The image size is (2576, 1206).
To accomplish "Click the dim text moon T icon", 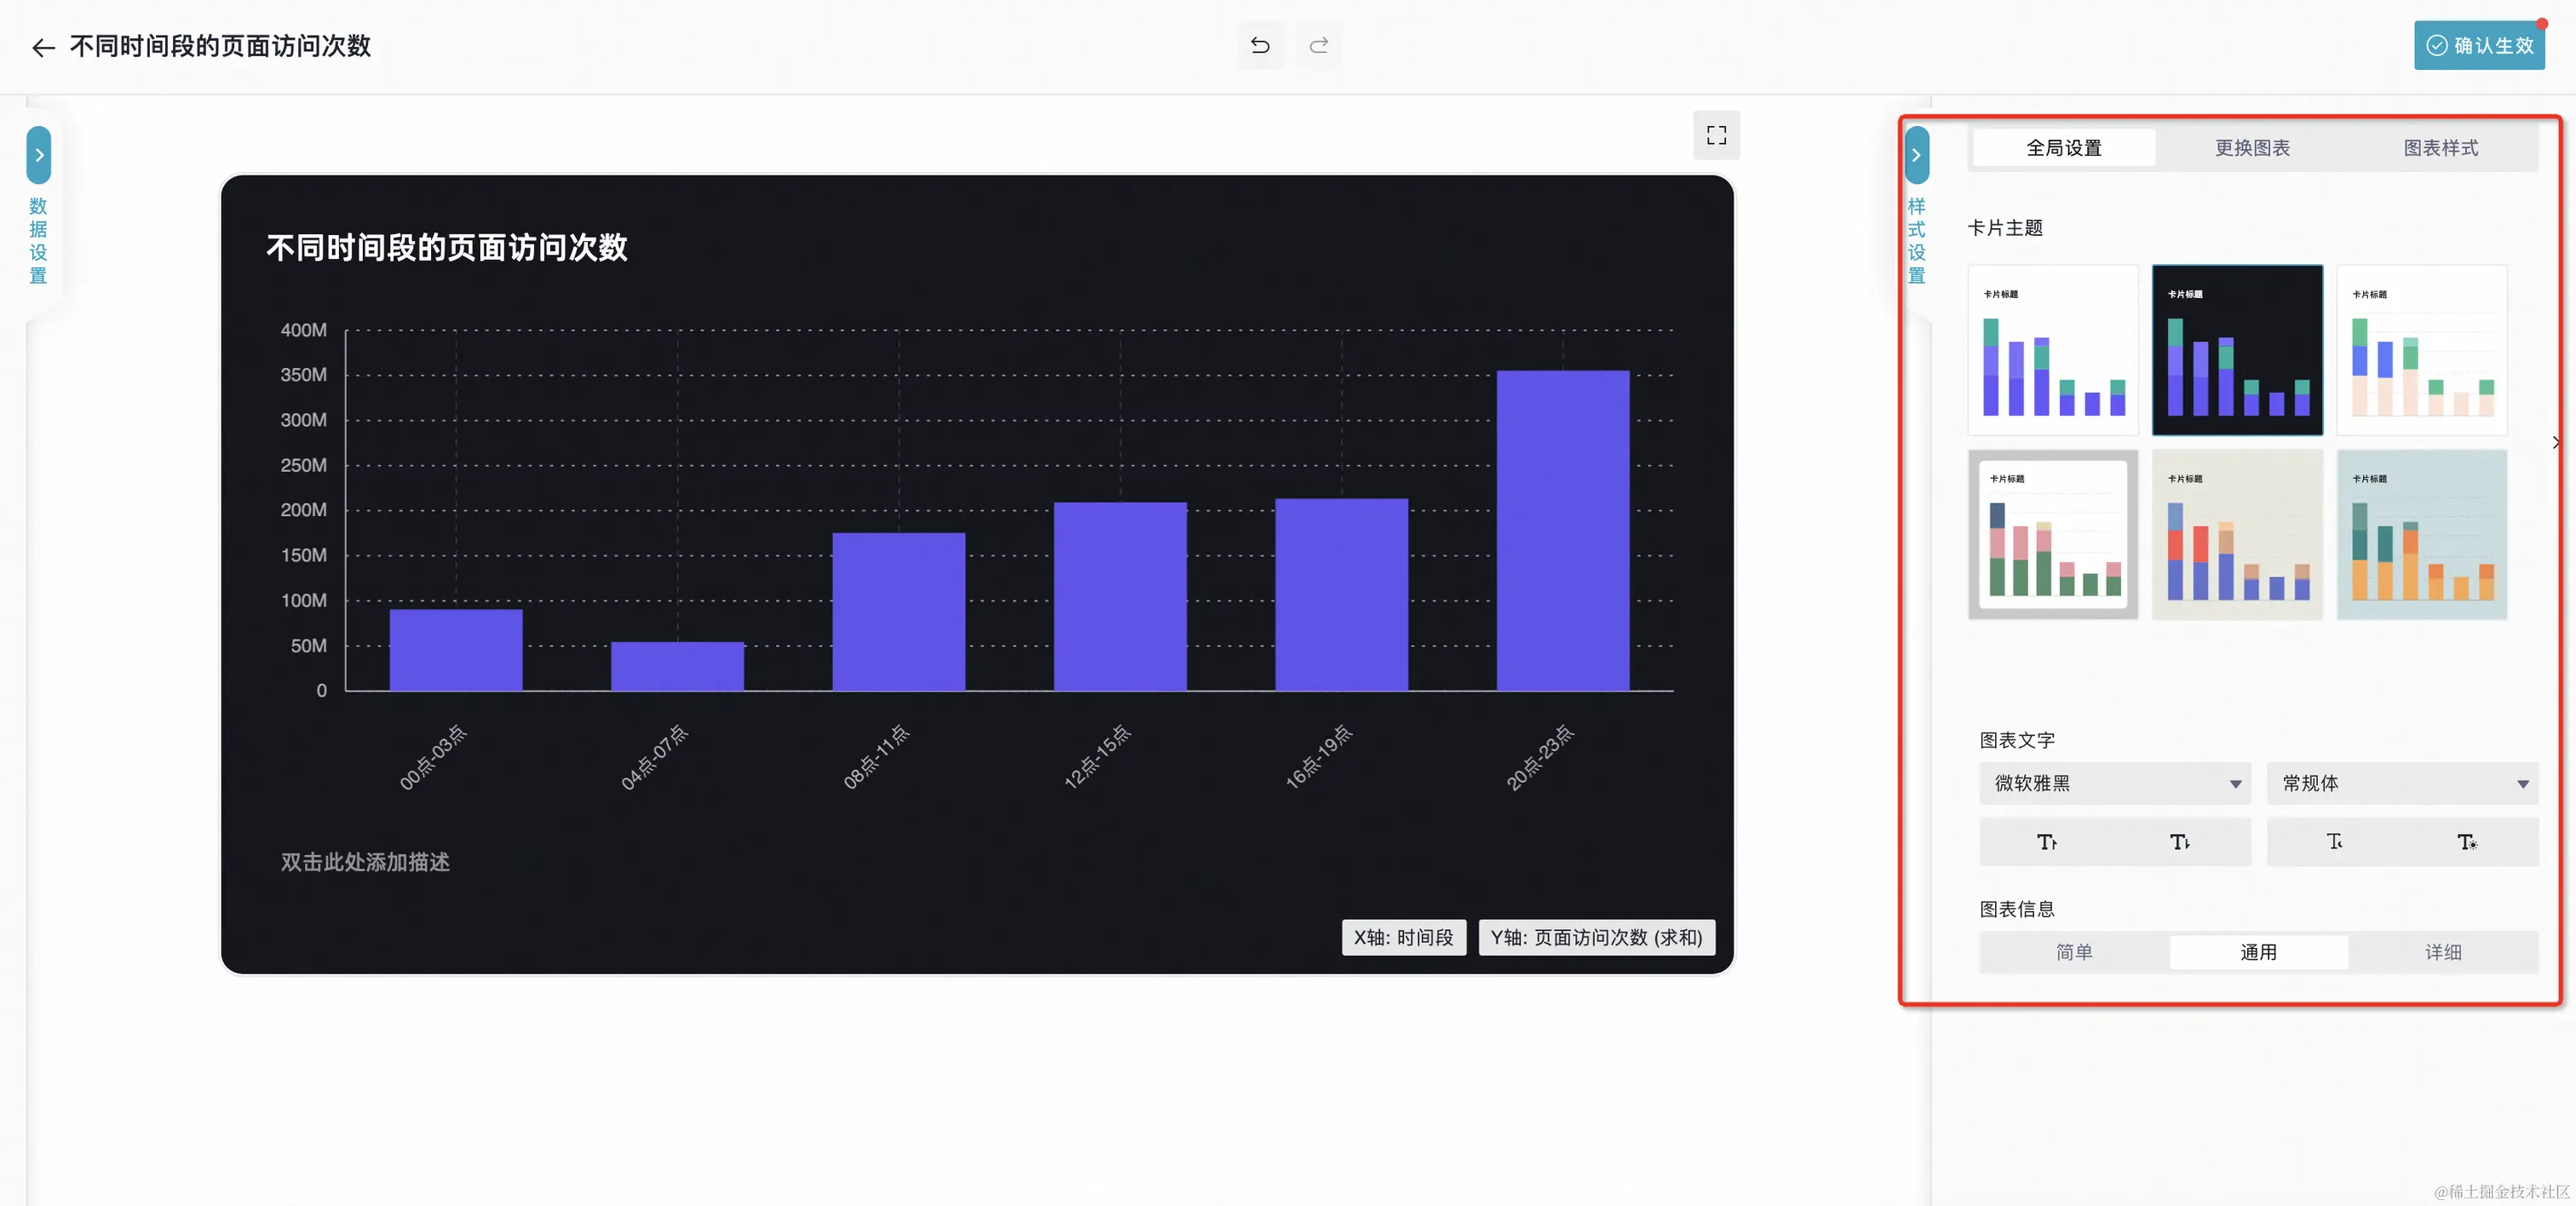I will point(2333,842).
